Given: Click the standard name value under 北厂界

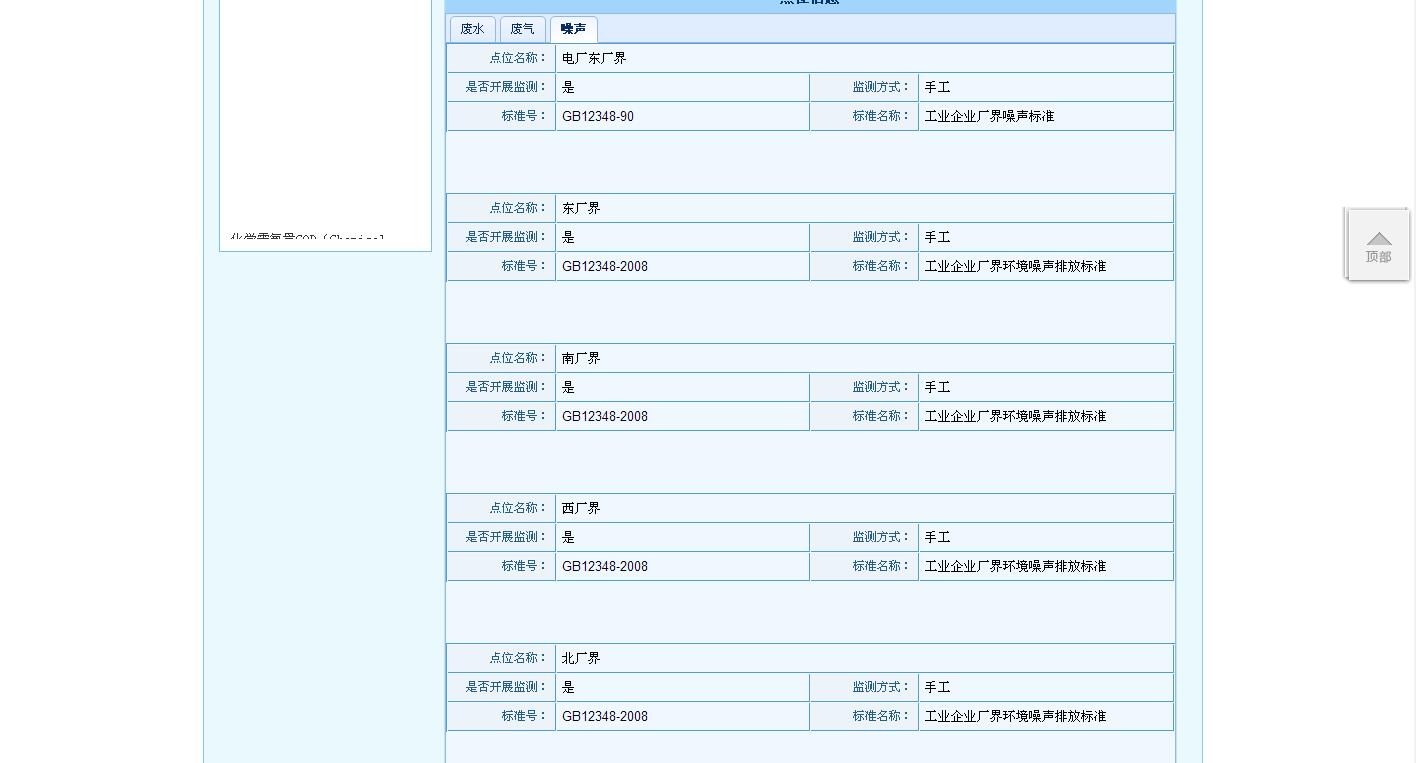Looking at the screenshot, I should (1015, 717).
